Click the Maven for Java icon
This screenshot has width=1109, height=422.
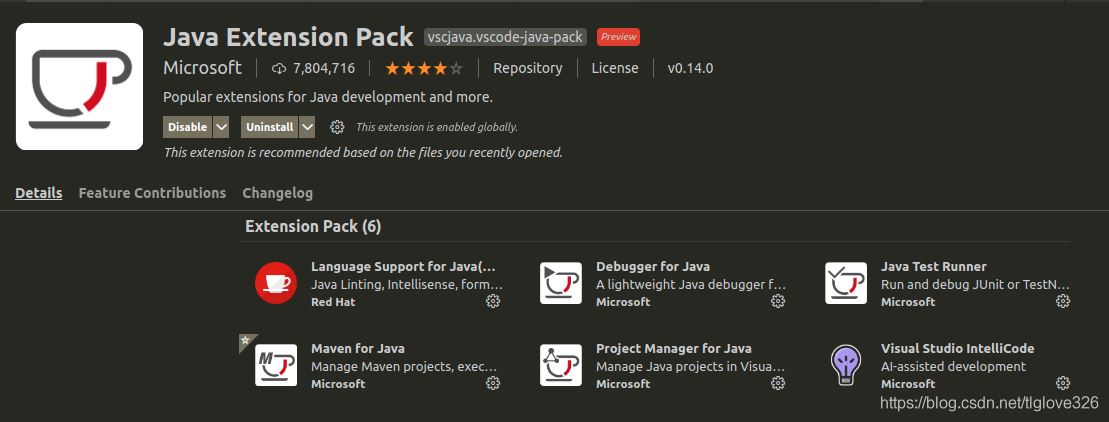(x=276, y=365)
